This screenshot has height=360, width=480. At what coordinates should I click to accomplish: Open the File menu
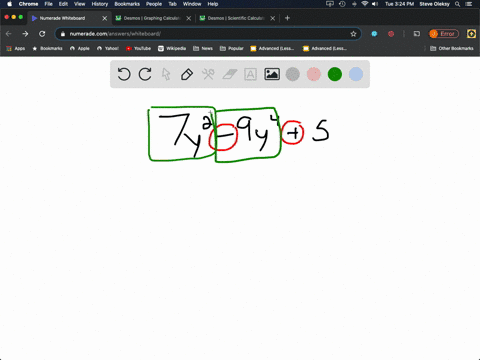click(x=49, y=4)
